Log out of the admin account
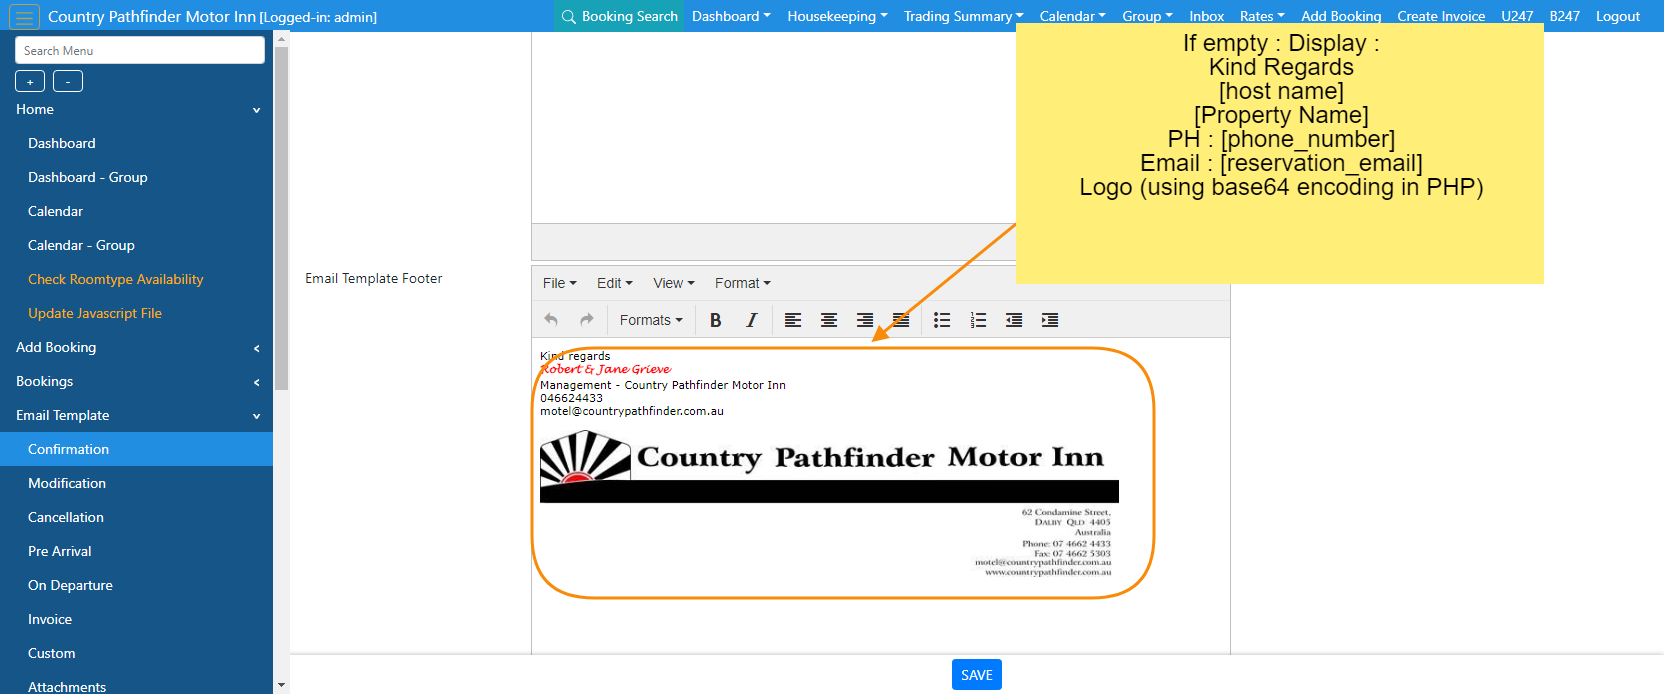The width and height of the screenshot is (1664, 694). pos(1618,16)
